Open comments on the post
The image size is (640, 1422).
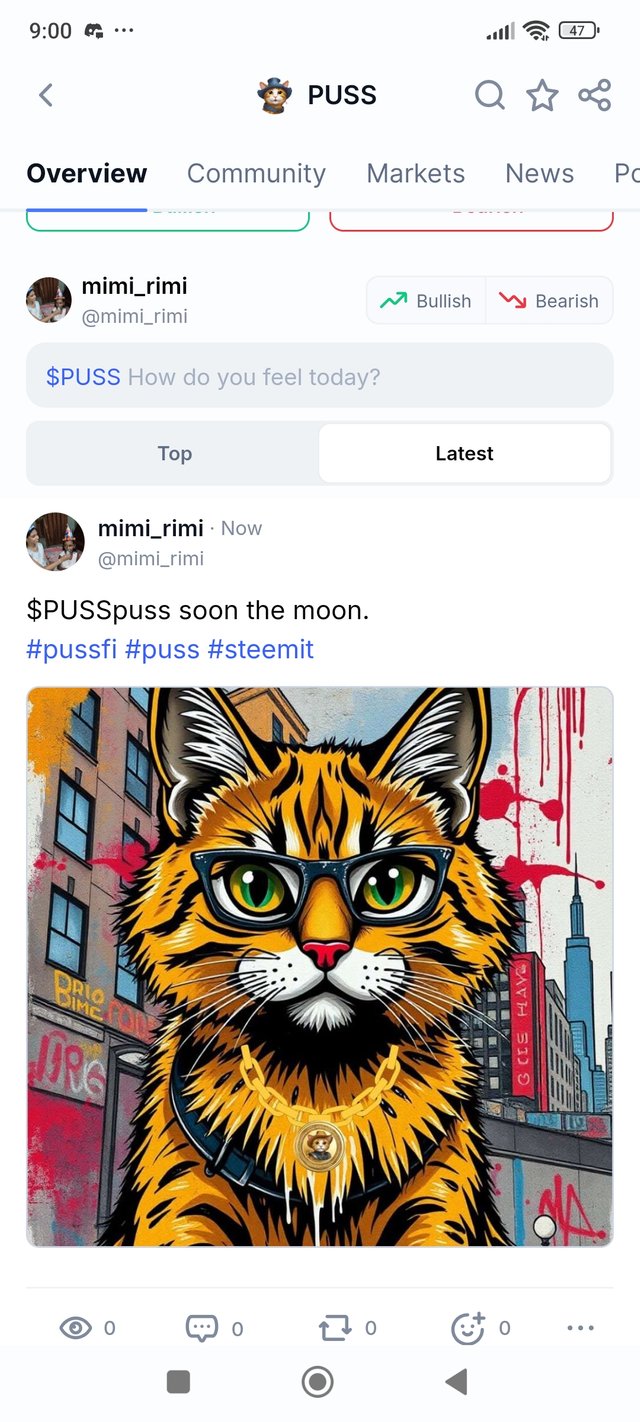tap(202, 1328)
